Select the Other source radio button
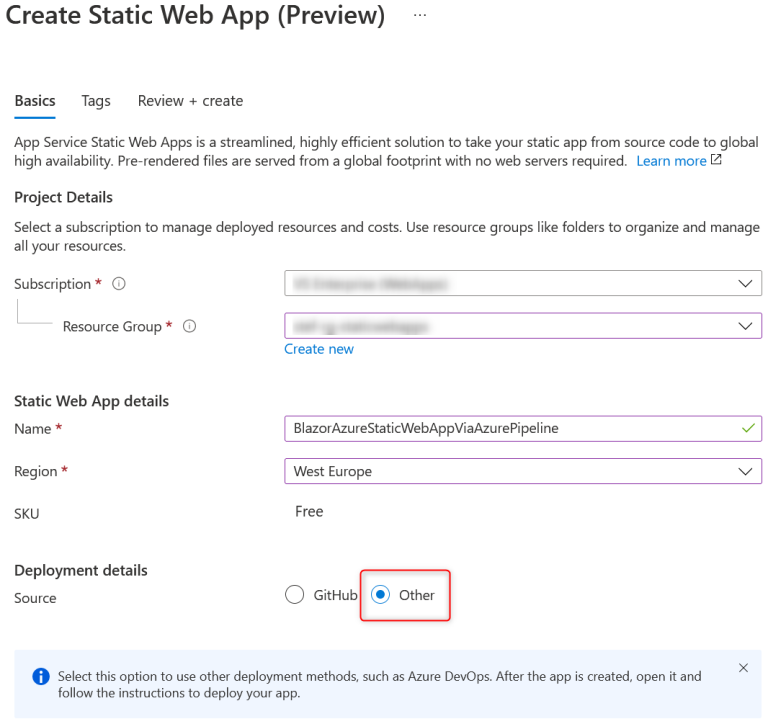Screen dimensions: 768x724 [381, 595]
